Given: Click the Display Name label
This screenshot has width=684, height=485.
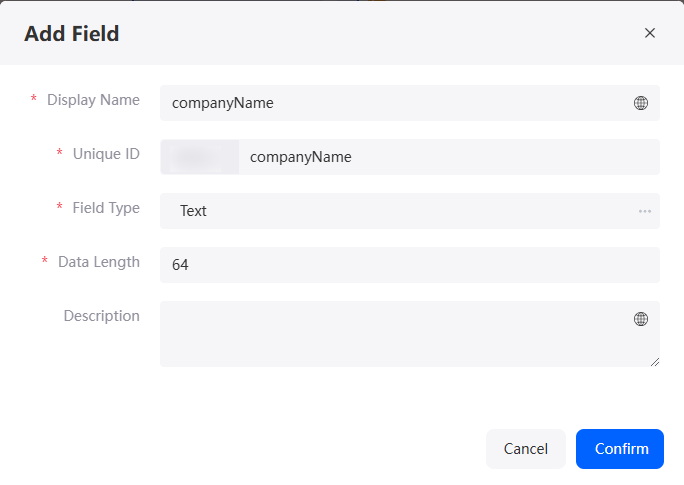Looking at the screenshot, I should click(x=93, y=100).
